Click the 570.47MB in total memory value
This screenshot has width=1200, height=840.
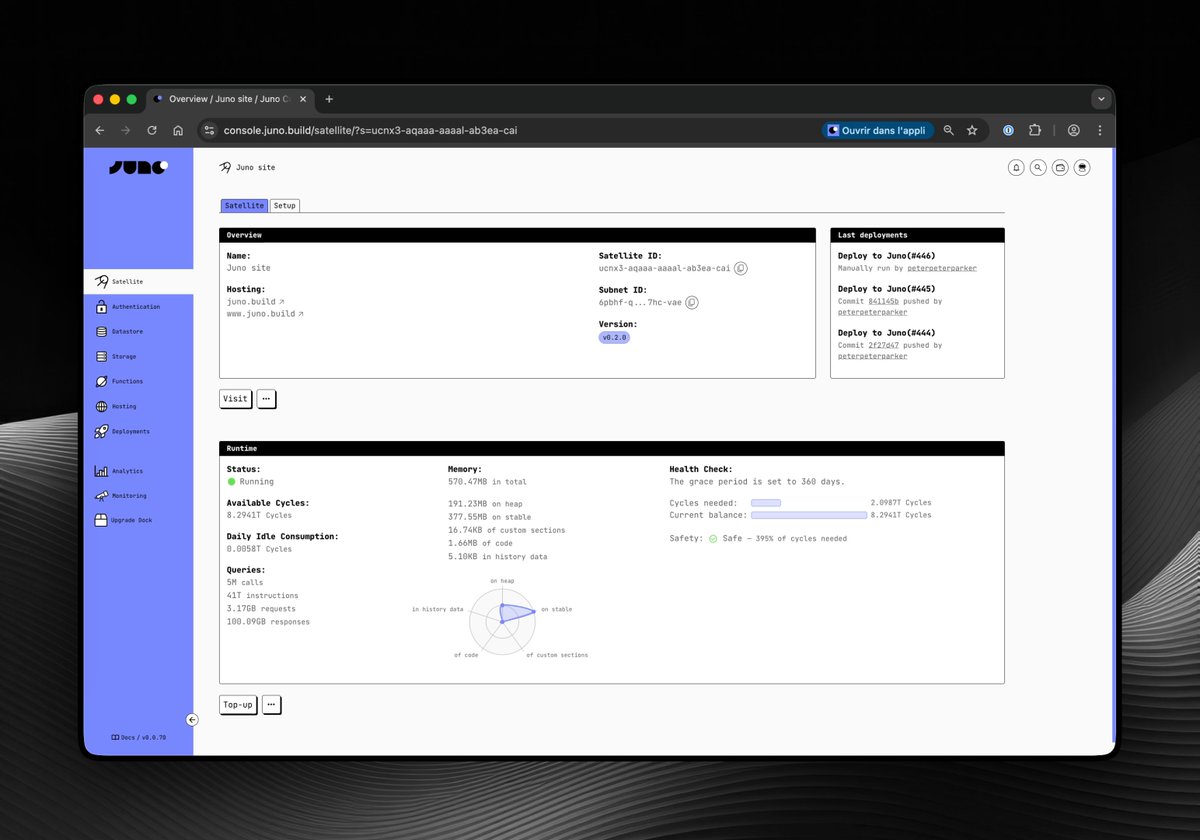pyautogui.click(x=487, y=481)
